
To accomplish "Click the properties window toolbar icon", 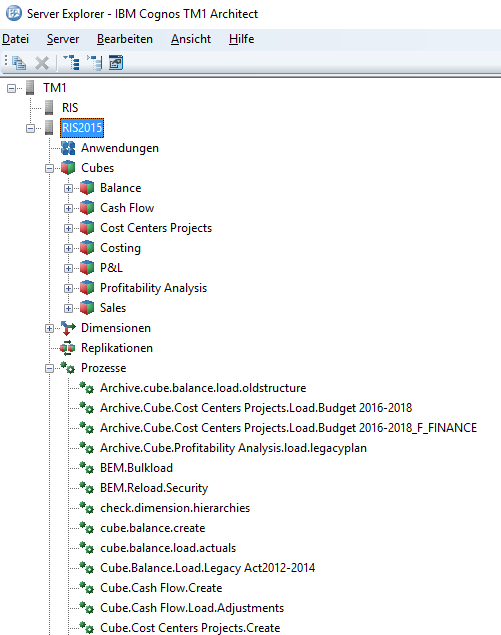I will (x=116, y=63).
